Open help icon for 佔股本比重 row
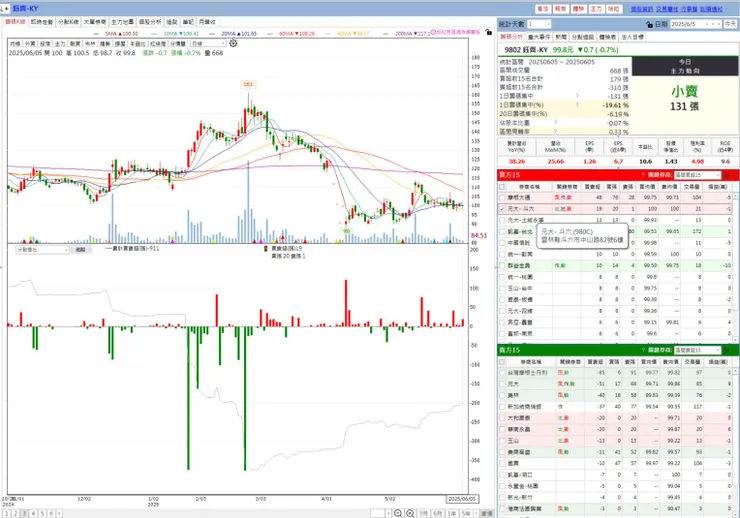 (555, 123)
